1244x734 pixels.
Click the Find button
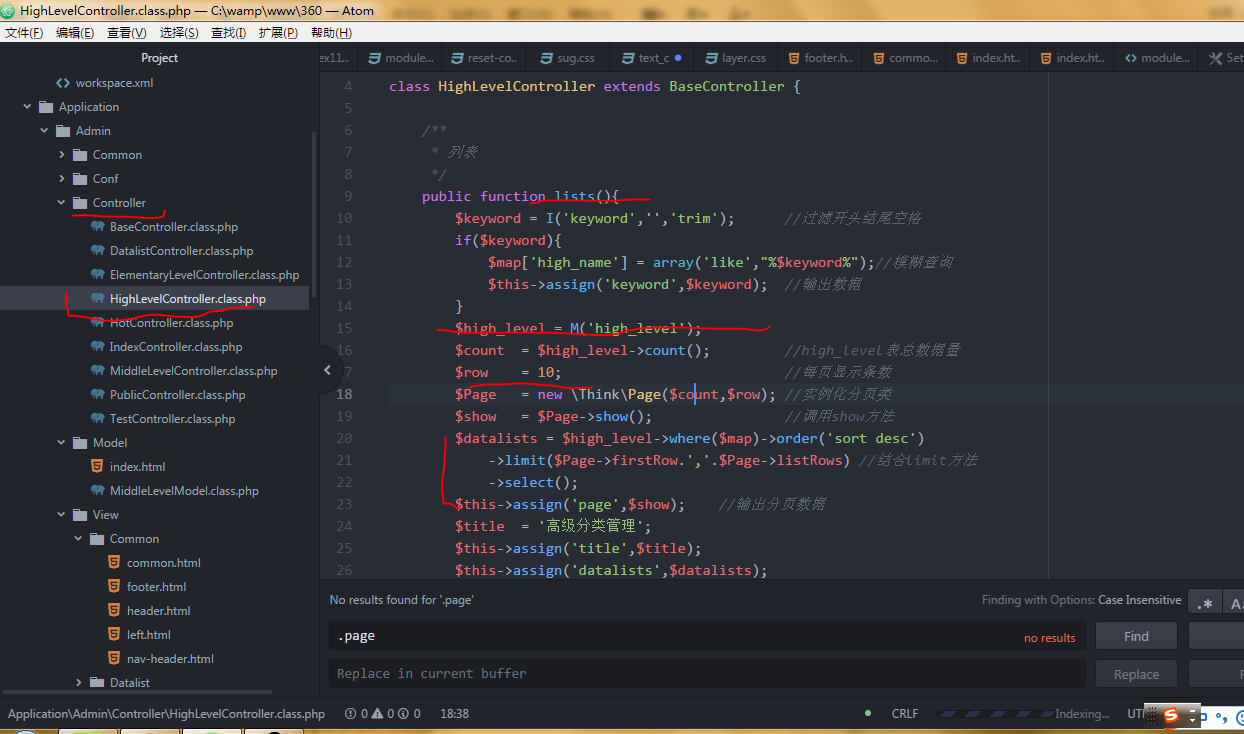(x=1136, y=636)
